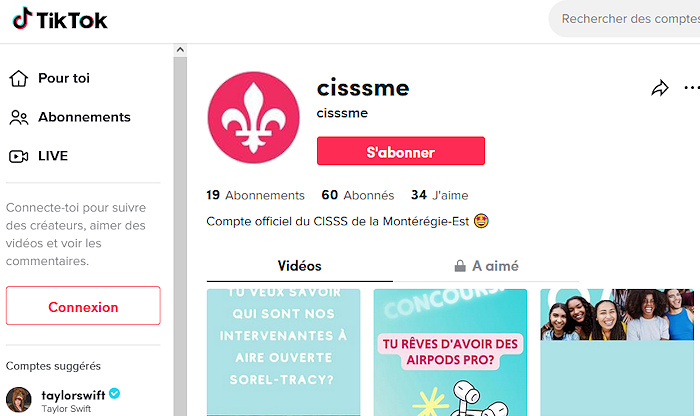The height and width of the screenshot is (416, 700).
Task: Open the three-dots more options menu
Action: [692, 87]
